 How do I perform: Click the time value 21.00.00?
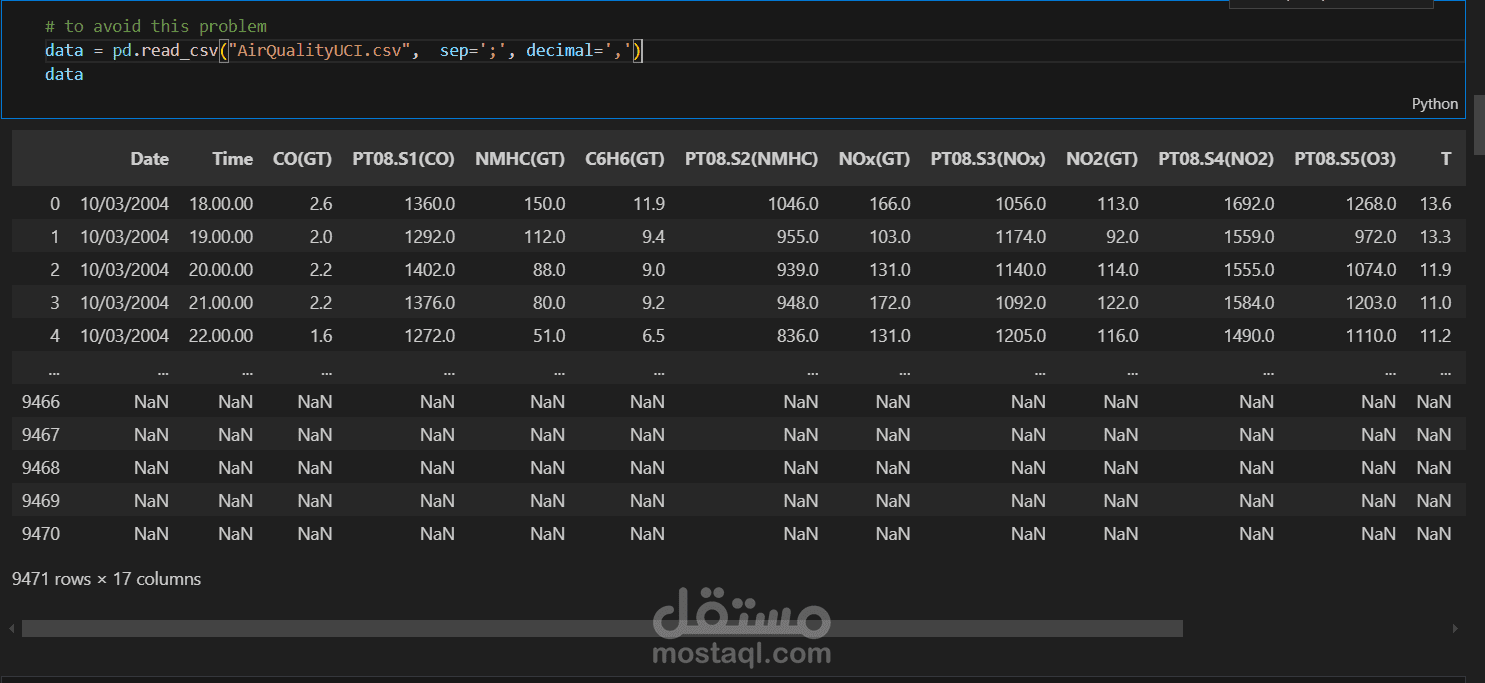click(x=221, y=303)
